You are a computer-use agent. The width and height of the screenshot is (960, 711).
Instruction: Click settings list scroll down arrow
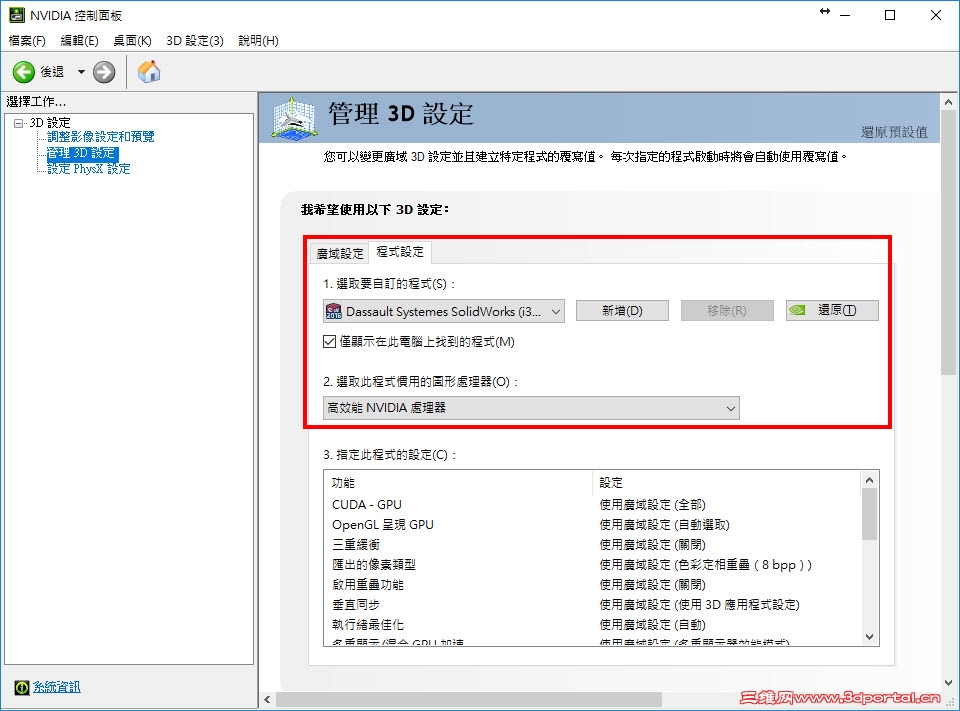(x=869, y=637)
